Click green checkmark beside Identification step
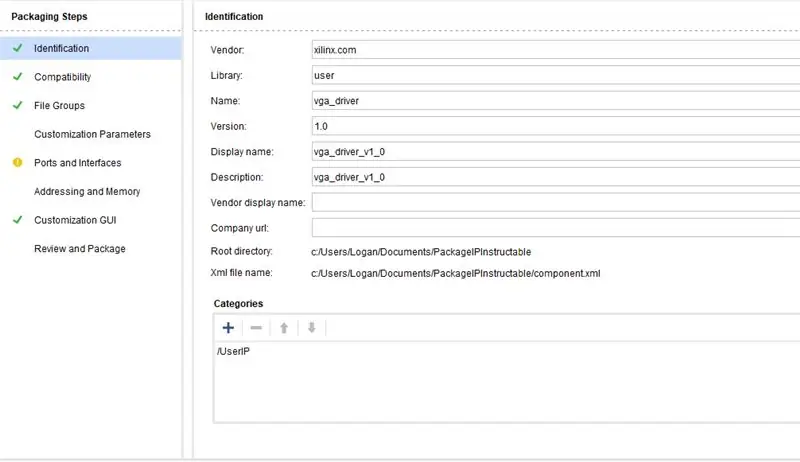 pos(18,48)
